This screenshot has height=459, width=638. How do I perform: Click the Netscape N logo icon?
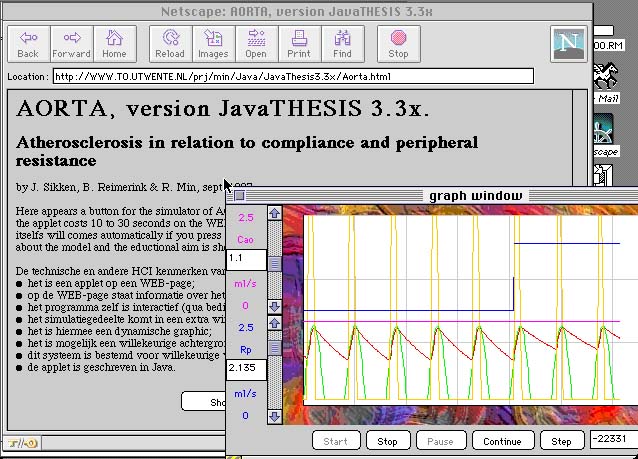pos(568,44)
